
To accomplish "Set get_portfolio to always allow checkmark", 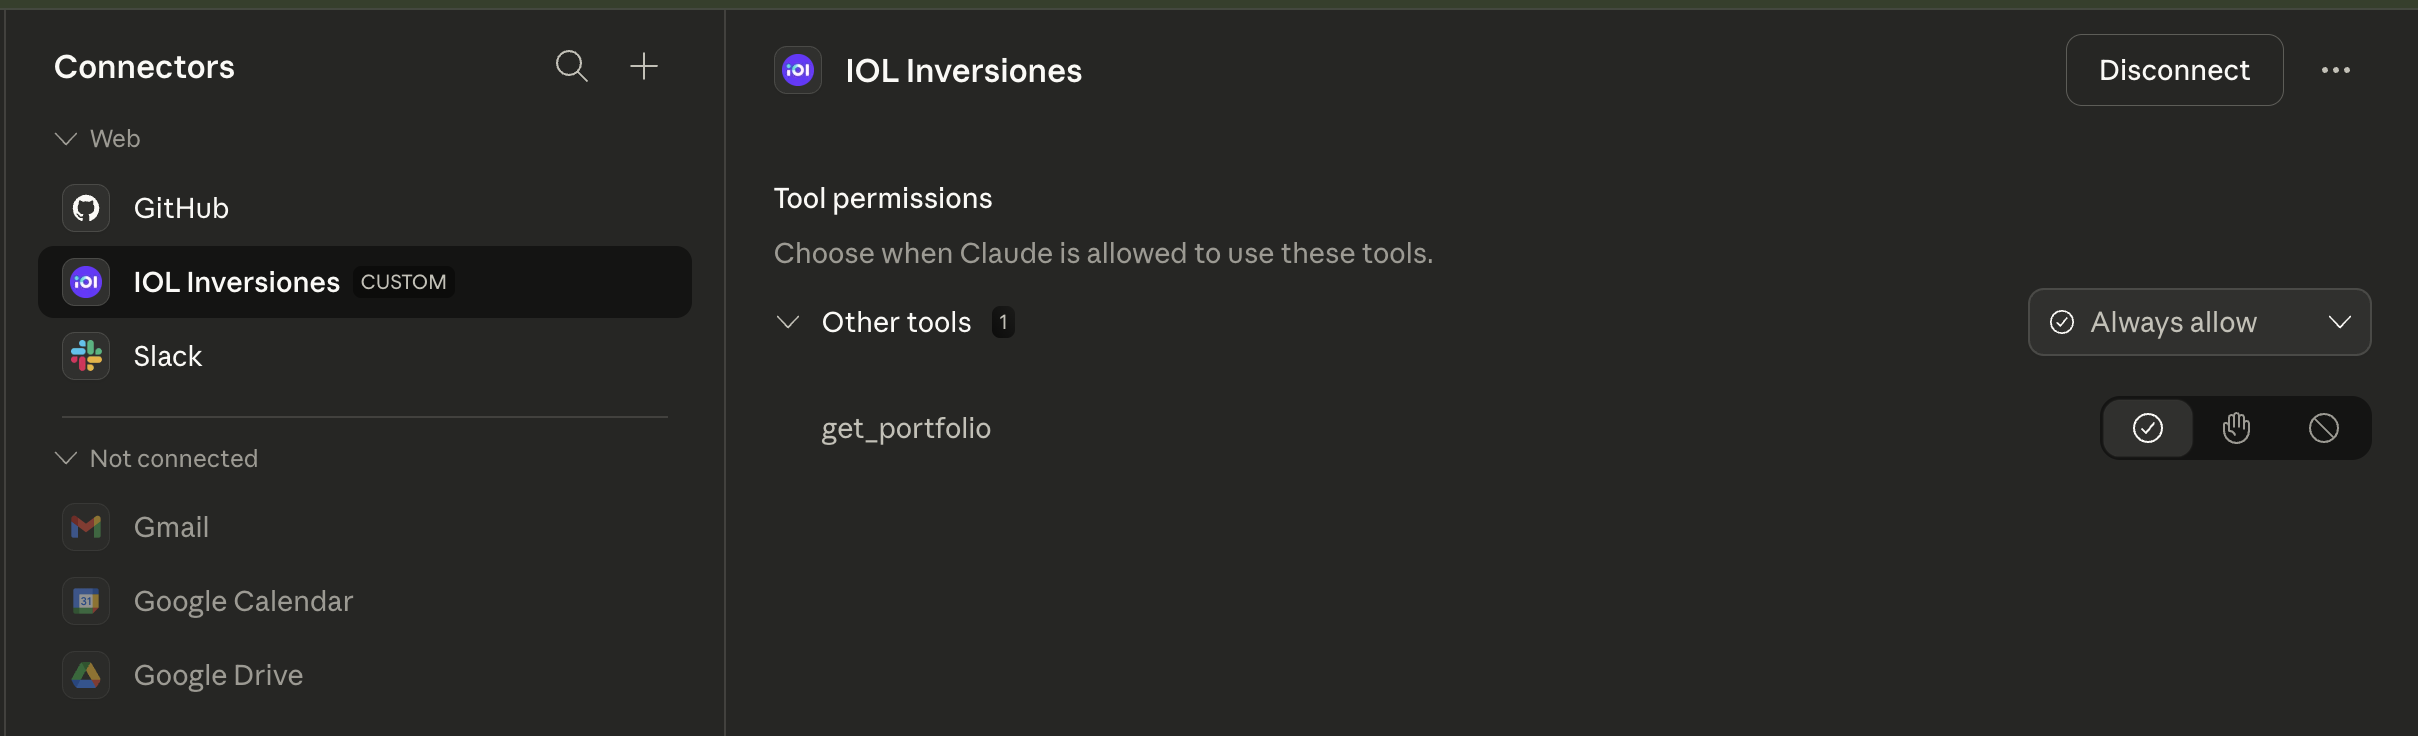I will 2148,428.
